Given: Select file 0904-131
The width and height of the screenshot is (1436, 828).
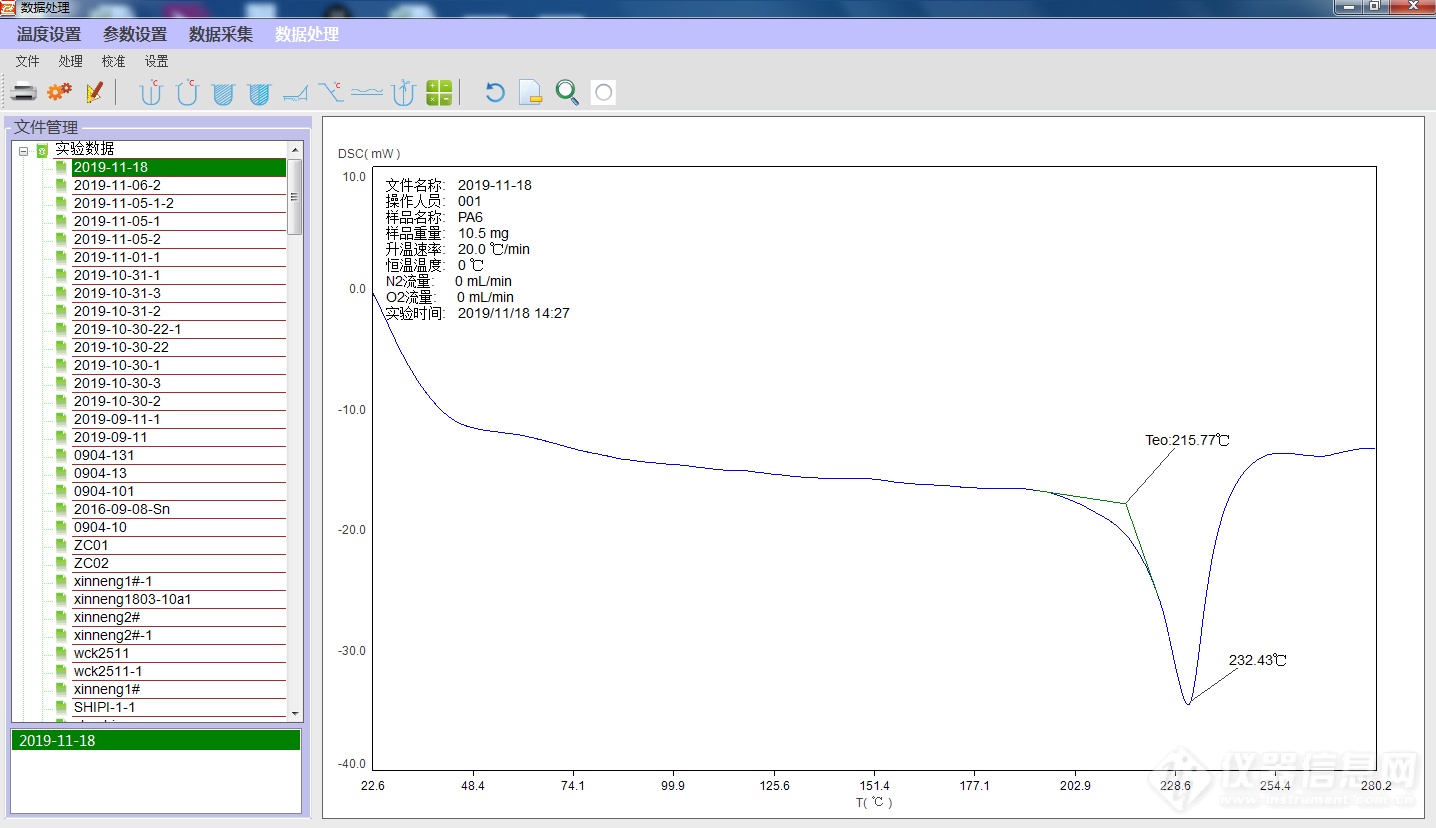Looking at the screenshot, I should pos(179,455).
